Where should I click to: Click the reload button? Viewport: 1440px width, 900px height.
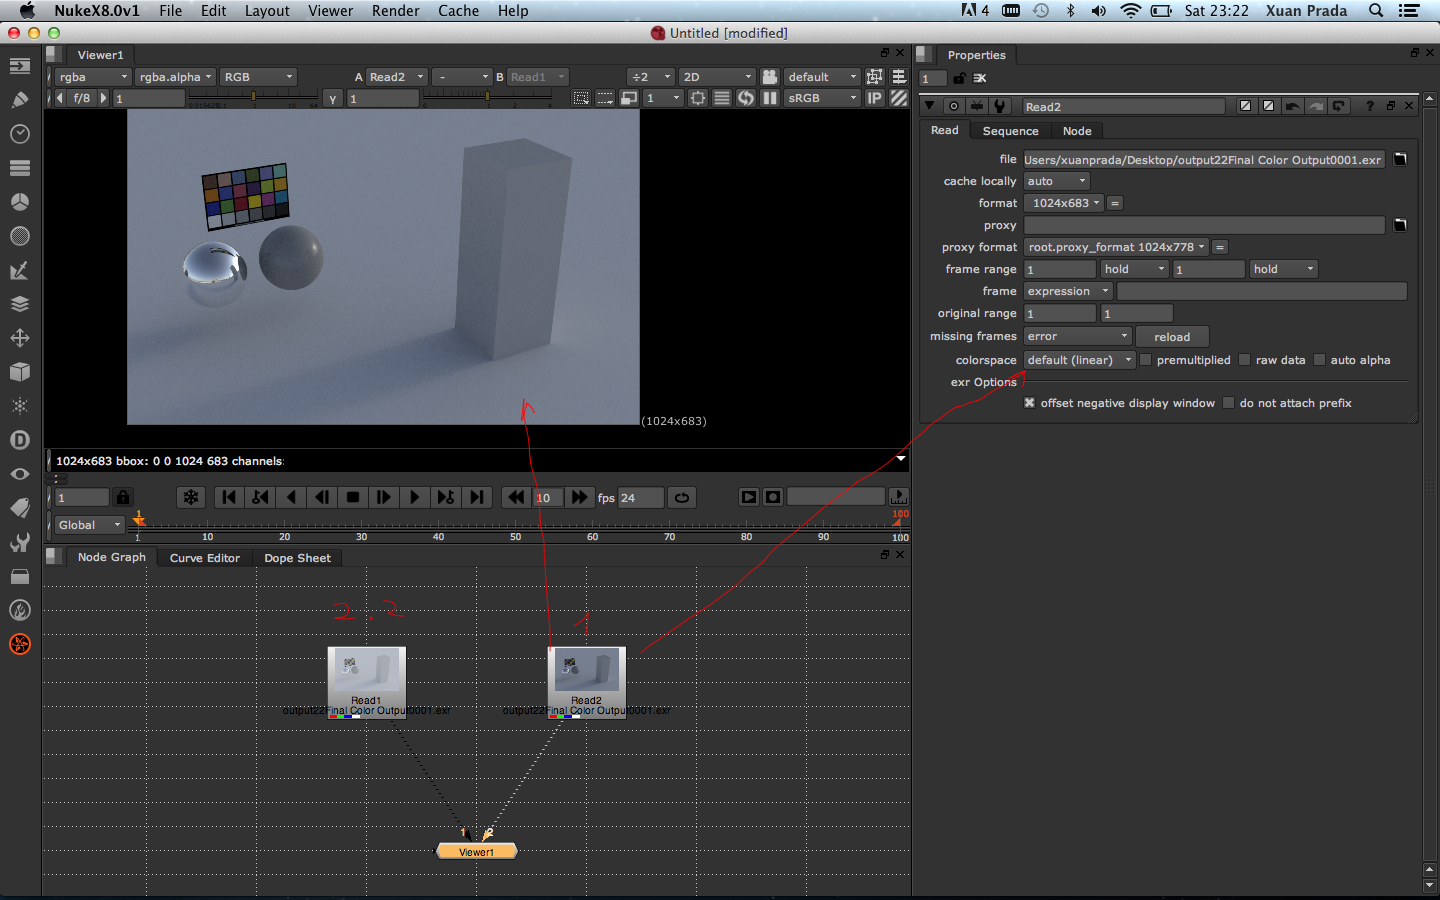tap(1172, 337)
